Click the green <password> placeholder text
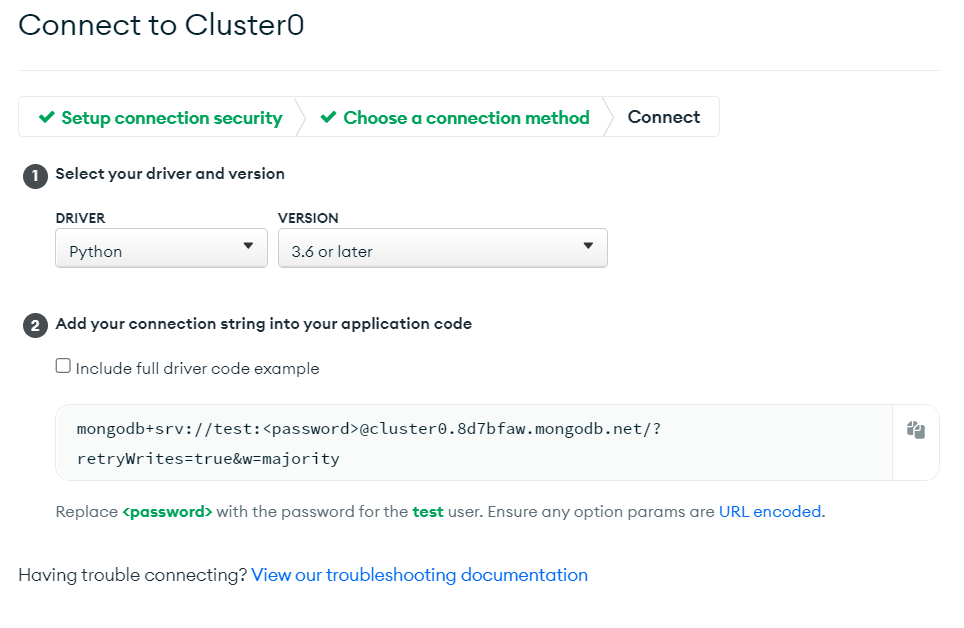The image size is (964, 628). click(167, 512)
